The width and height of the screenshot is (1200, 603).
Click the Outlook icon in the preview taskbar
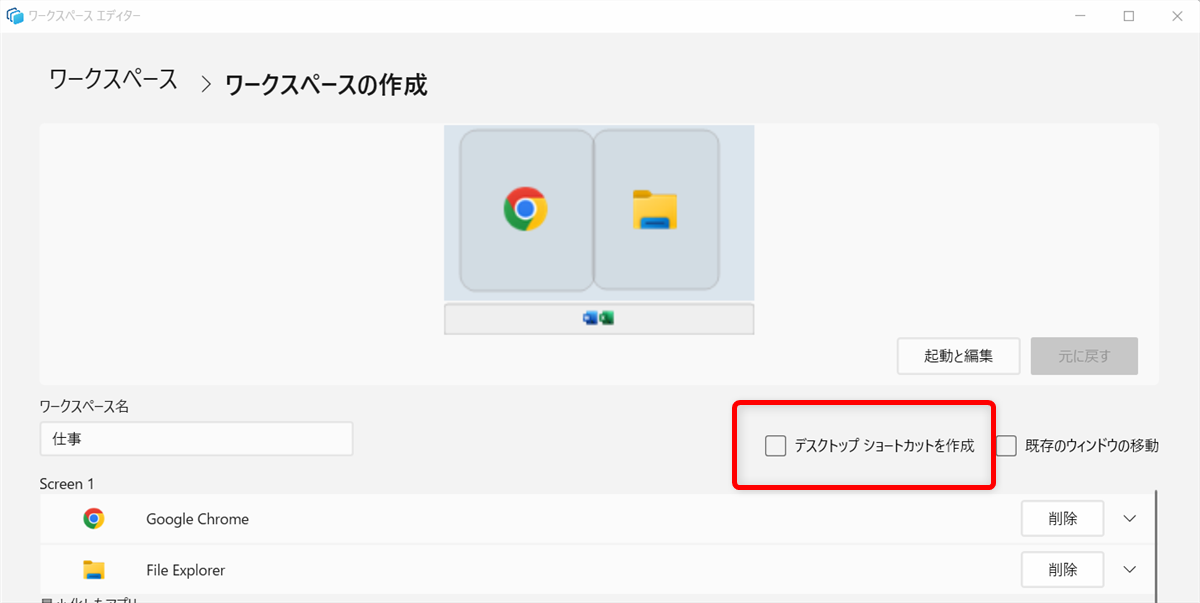(590, 317)
